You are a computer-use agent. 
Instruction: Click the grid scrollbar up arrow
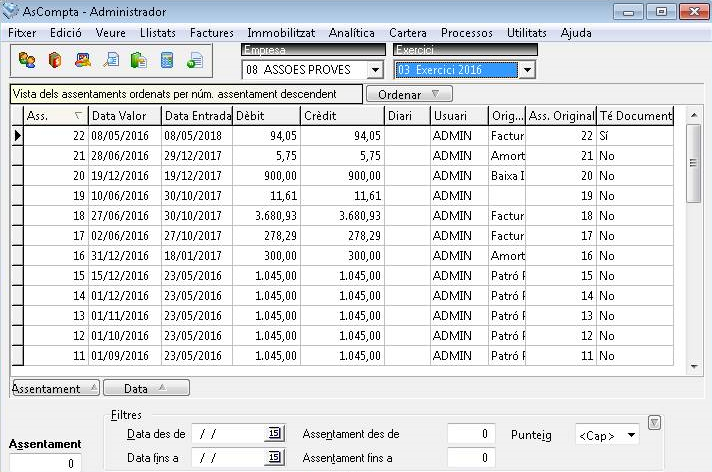coord(694,115)
